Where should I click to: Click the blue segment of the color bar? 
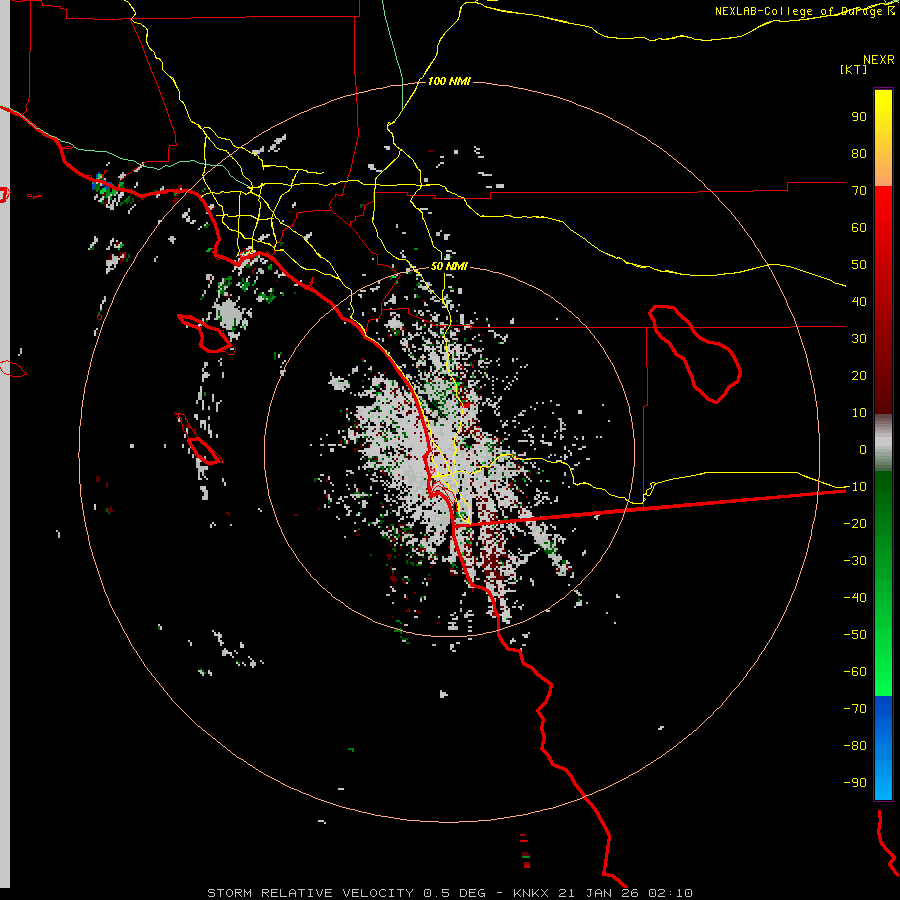883,748
